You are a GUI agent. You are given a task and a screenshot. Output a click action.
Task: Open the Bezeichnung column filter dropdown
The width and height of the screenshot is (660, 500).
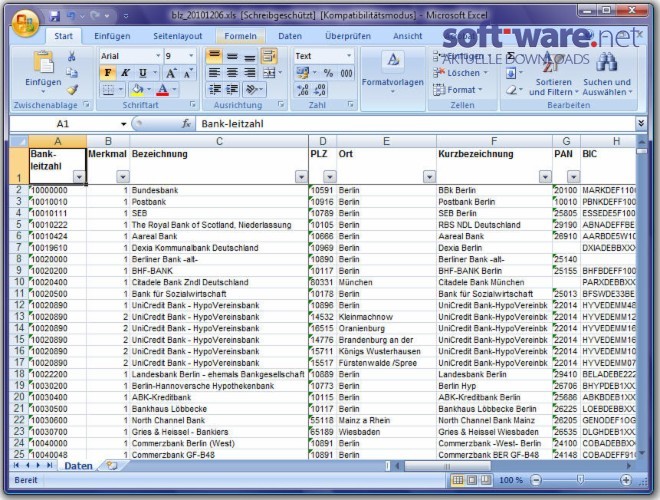coord(301,177)
